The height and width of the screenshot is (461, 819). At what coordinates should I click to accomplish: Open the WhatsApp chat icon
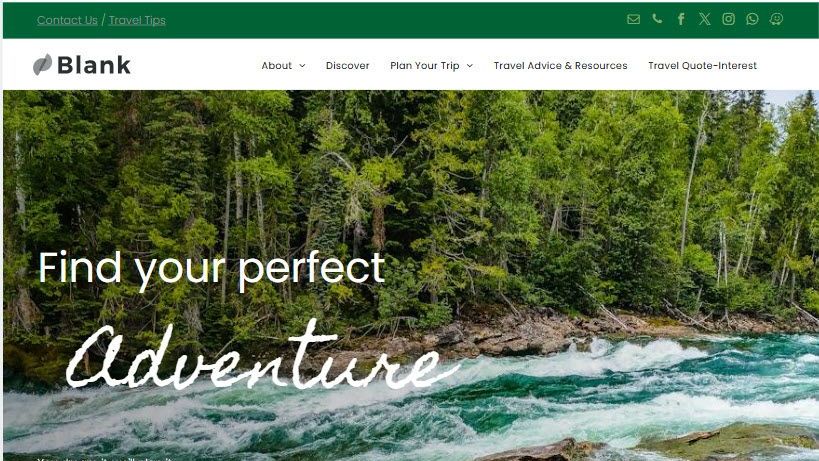752,19
